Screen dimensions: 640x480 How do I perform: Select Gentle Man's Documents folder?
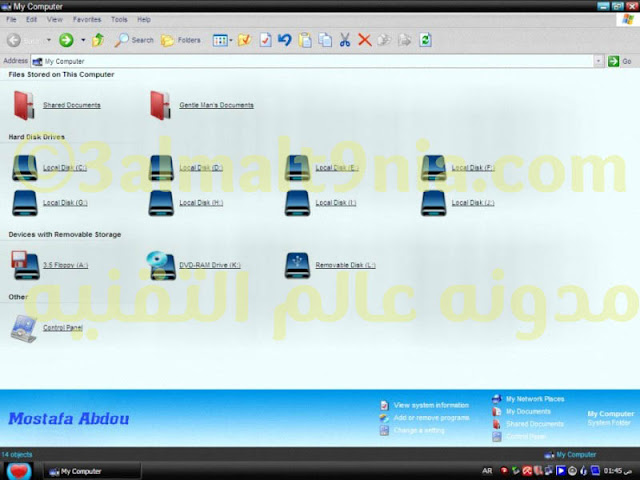click(202, 105)
